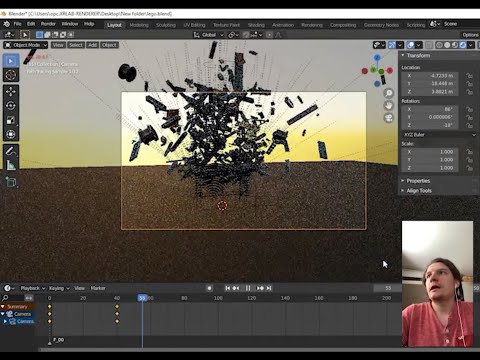480x360 pixels.
Task: Pause the animation playback
Action: point(248,288)
